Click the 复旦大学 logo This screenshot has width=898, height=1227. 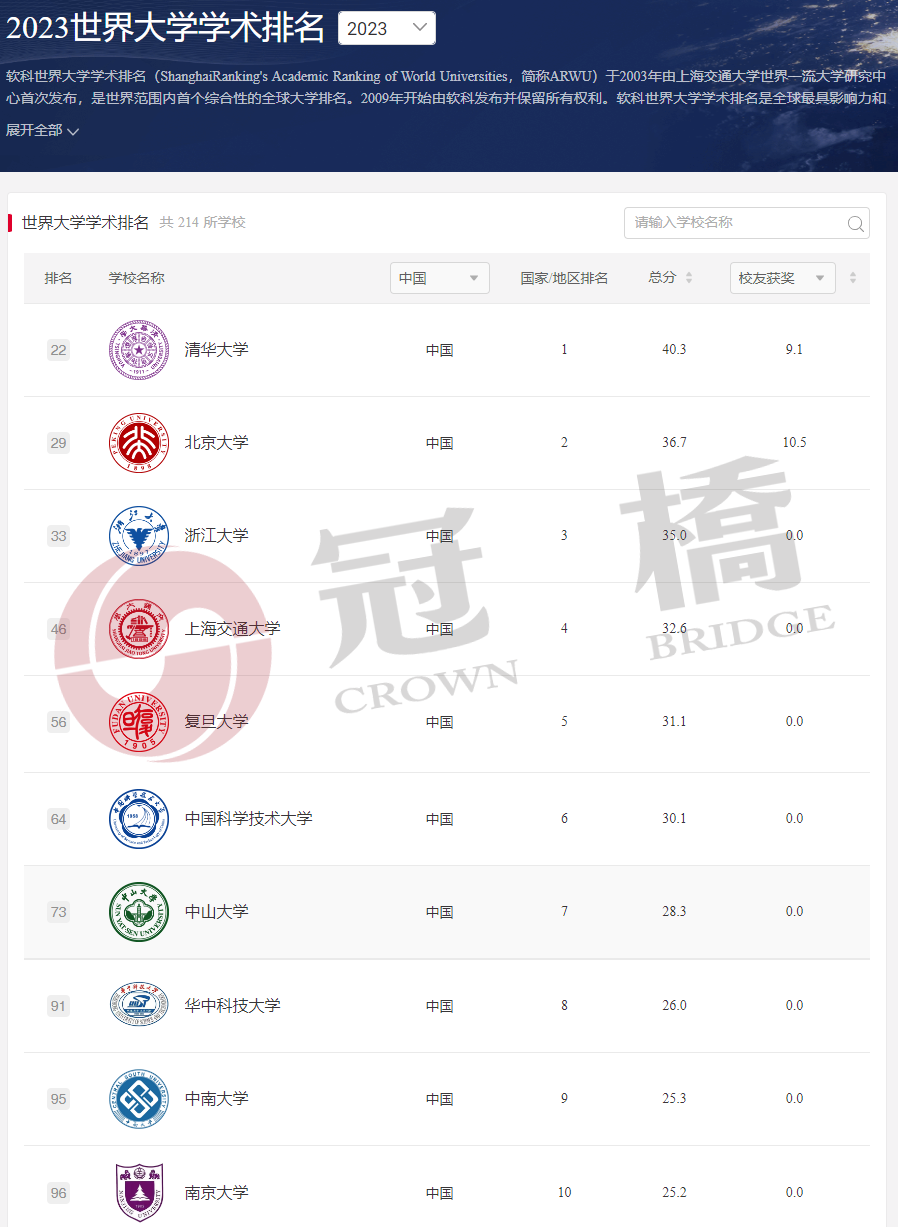(139, 722)
